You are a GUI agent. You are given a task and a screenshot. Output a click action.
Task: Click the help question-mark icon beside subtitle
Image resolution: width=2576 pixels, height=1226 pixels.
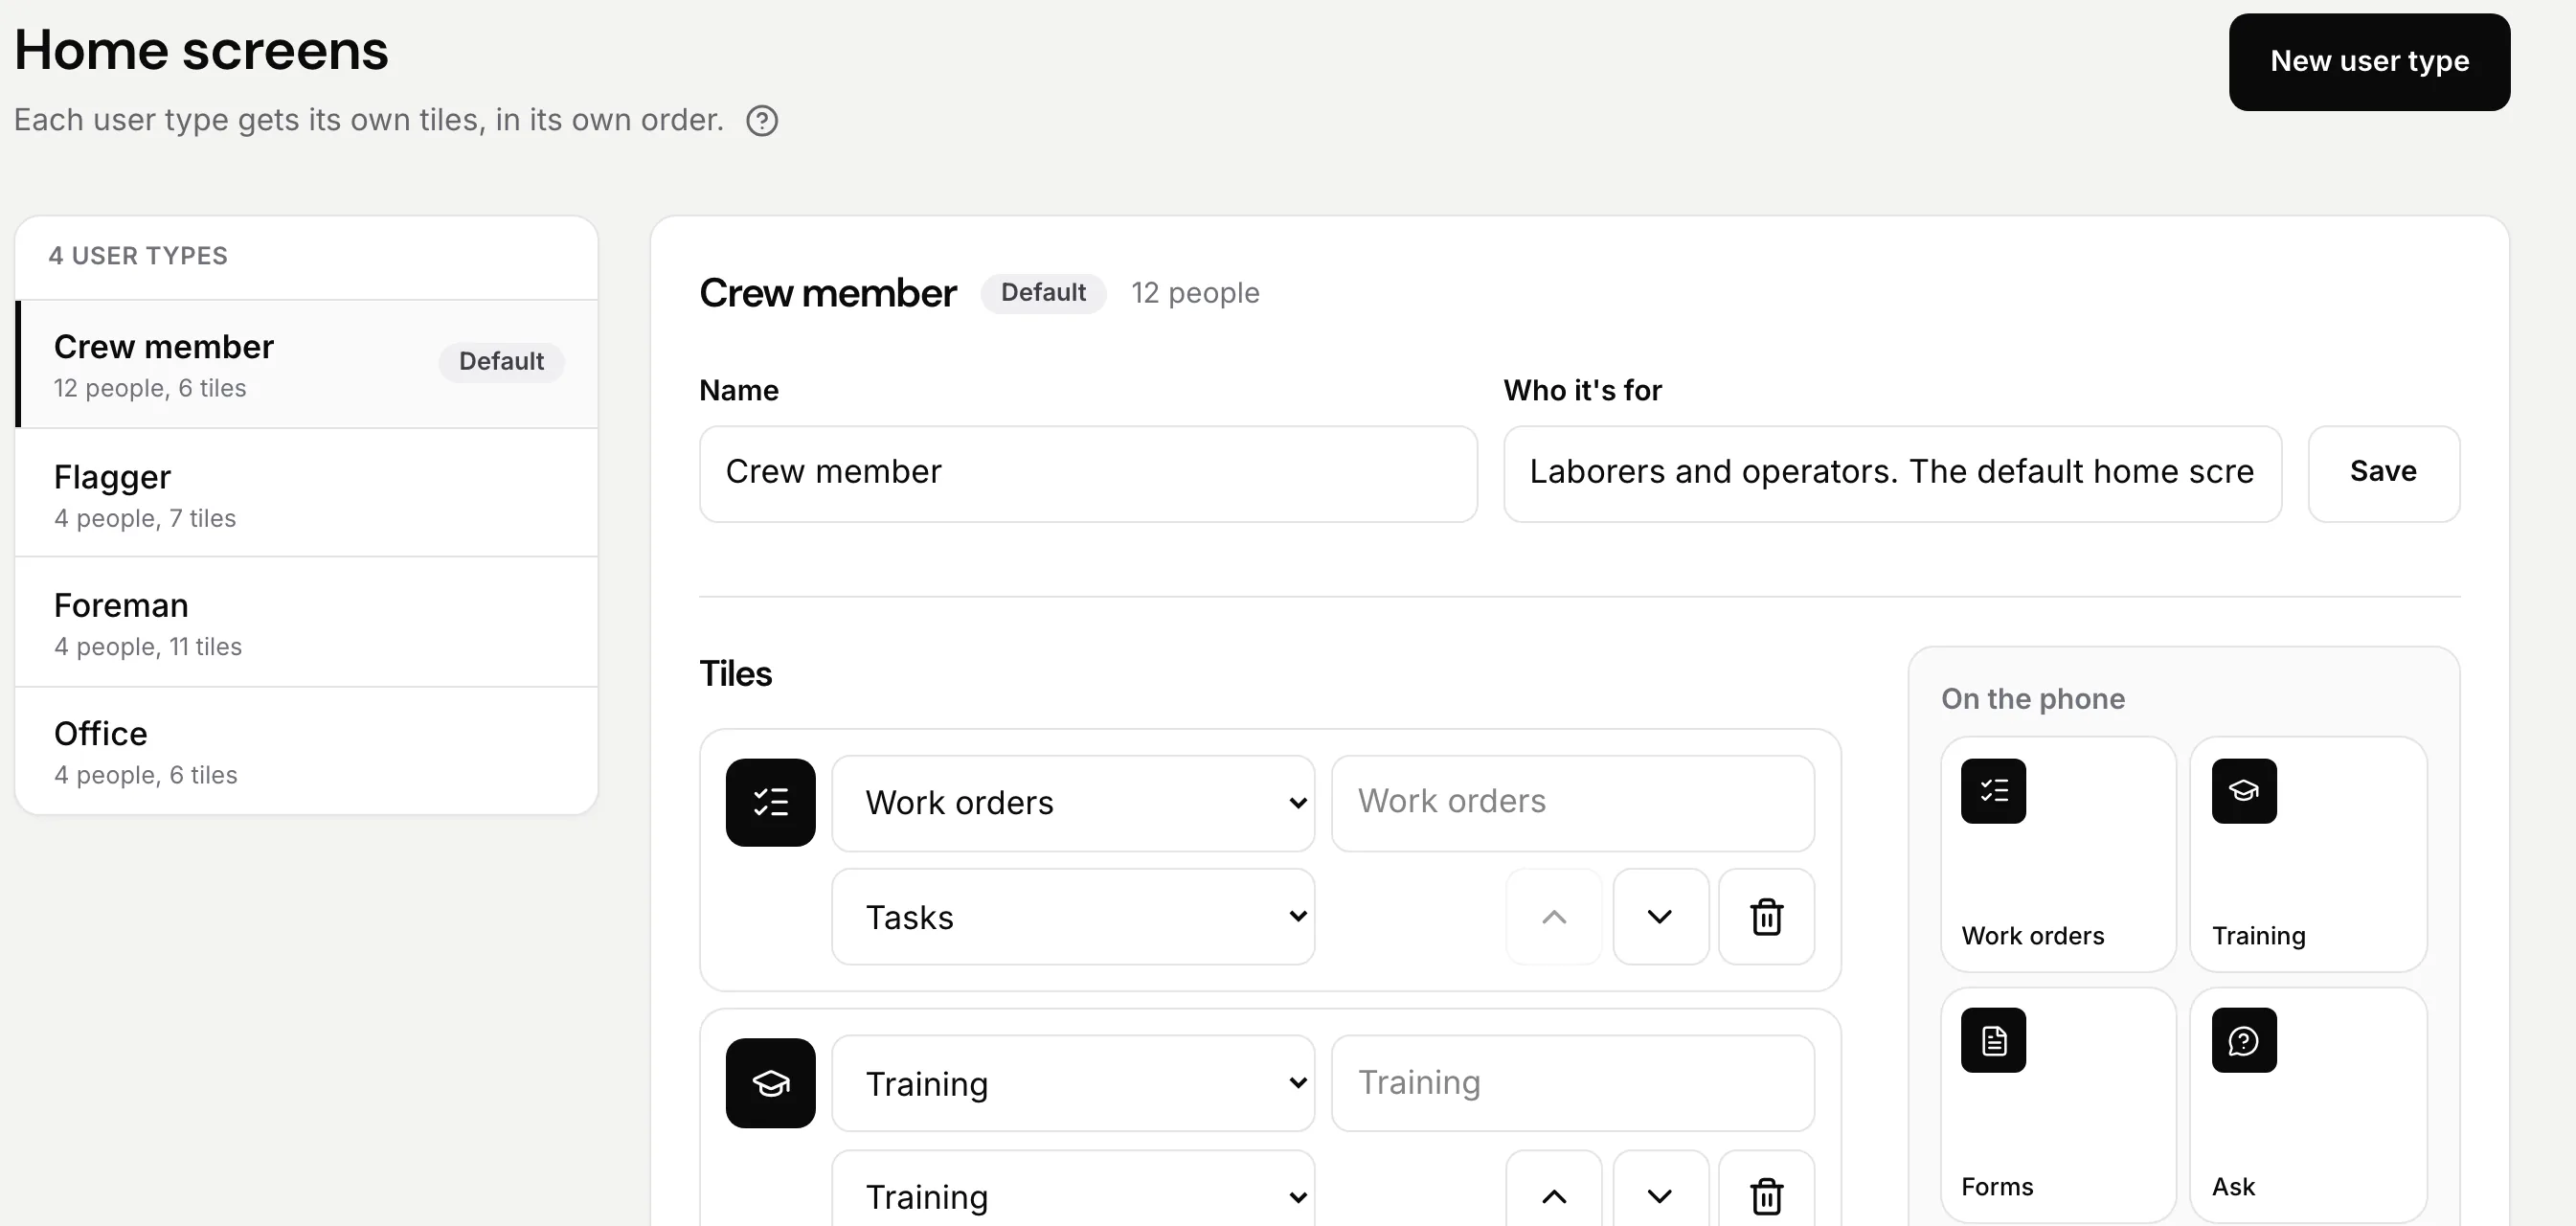762,121
